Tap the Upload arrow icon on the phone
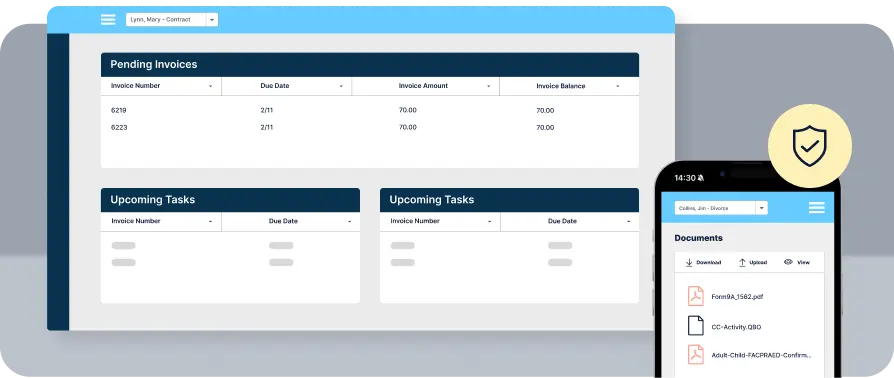Image resolution: width=894 pixels, height=378 pixels. tap(742, 262)
